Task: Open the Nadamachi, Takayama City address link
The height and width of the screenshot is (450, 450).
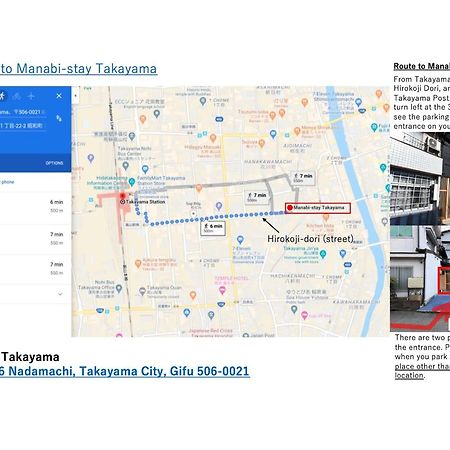Action: click(125, 371)
